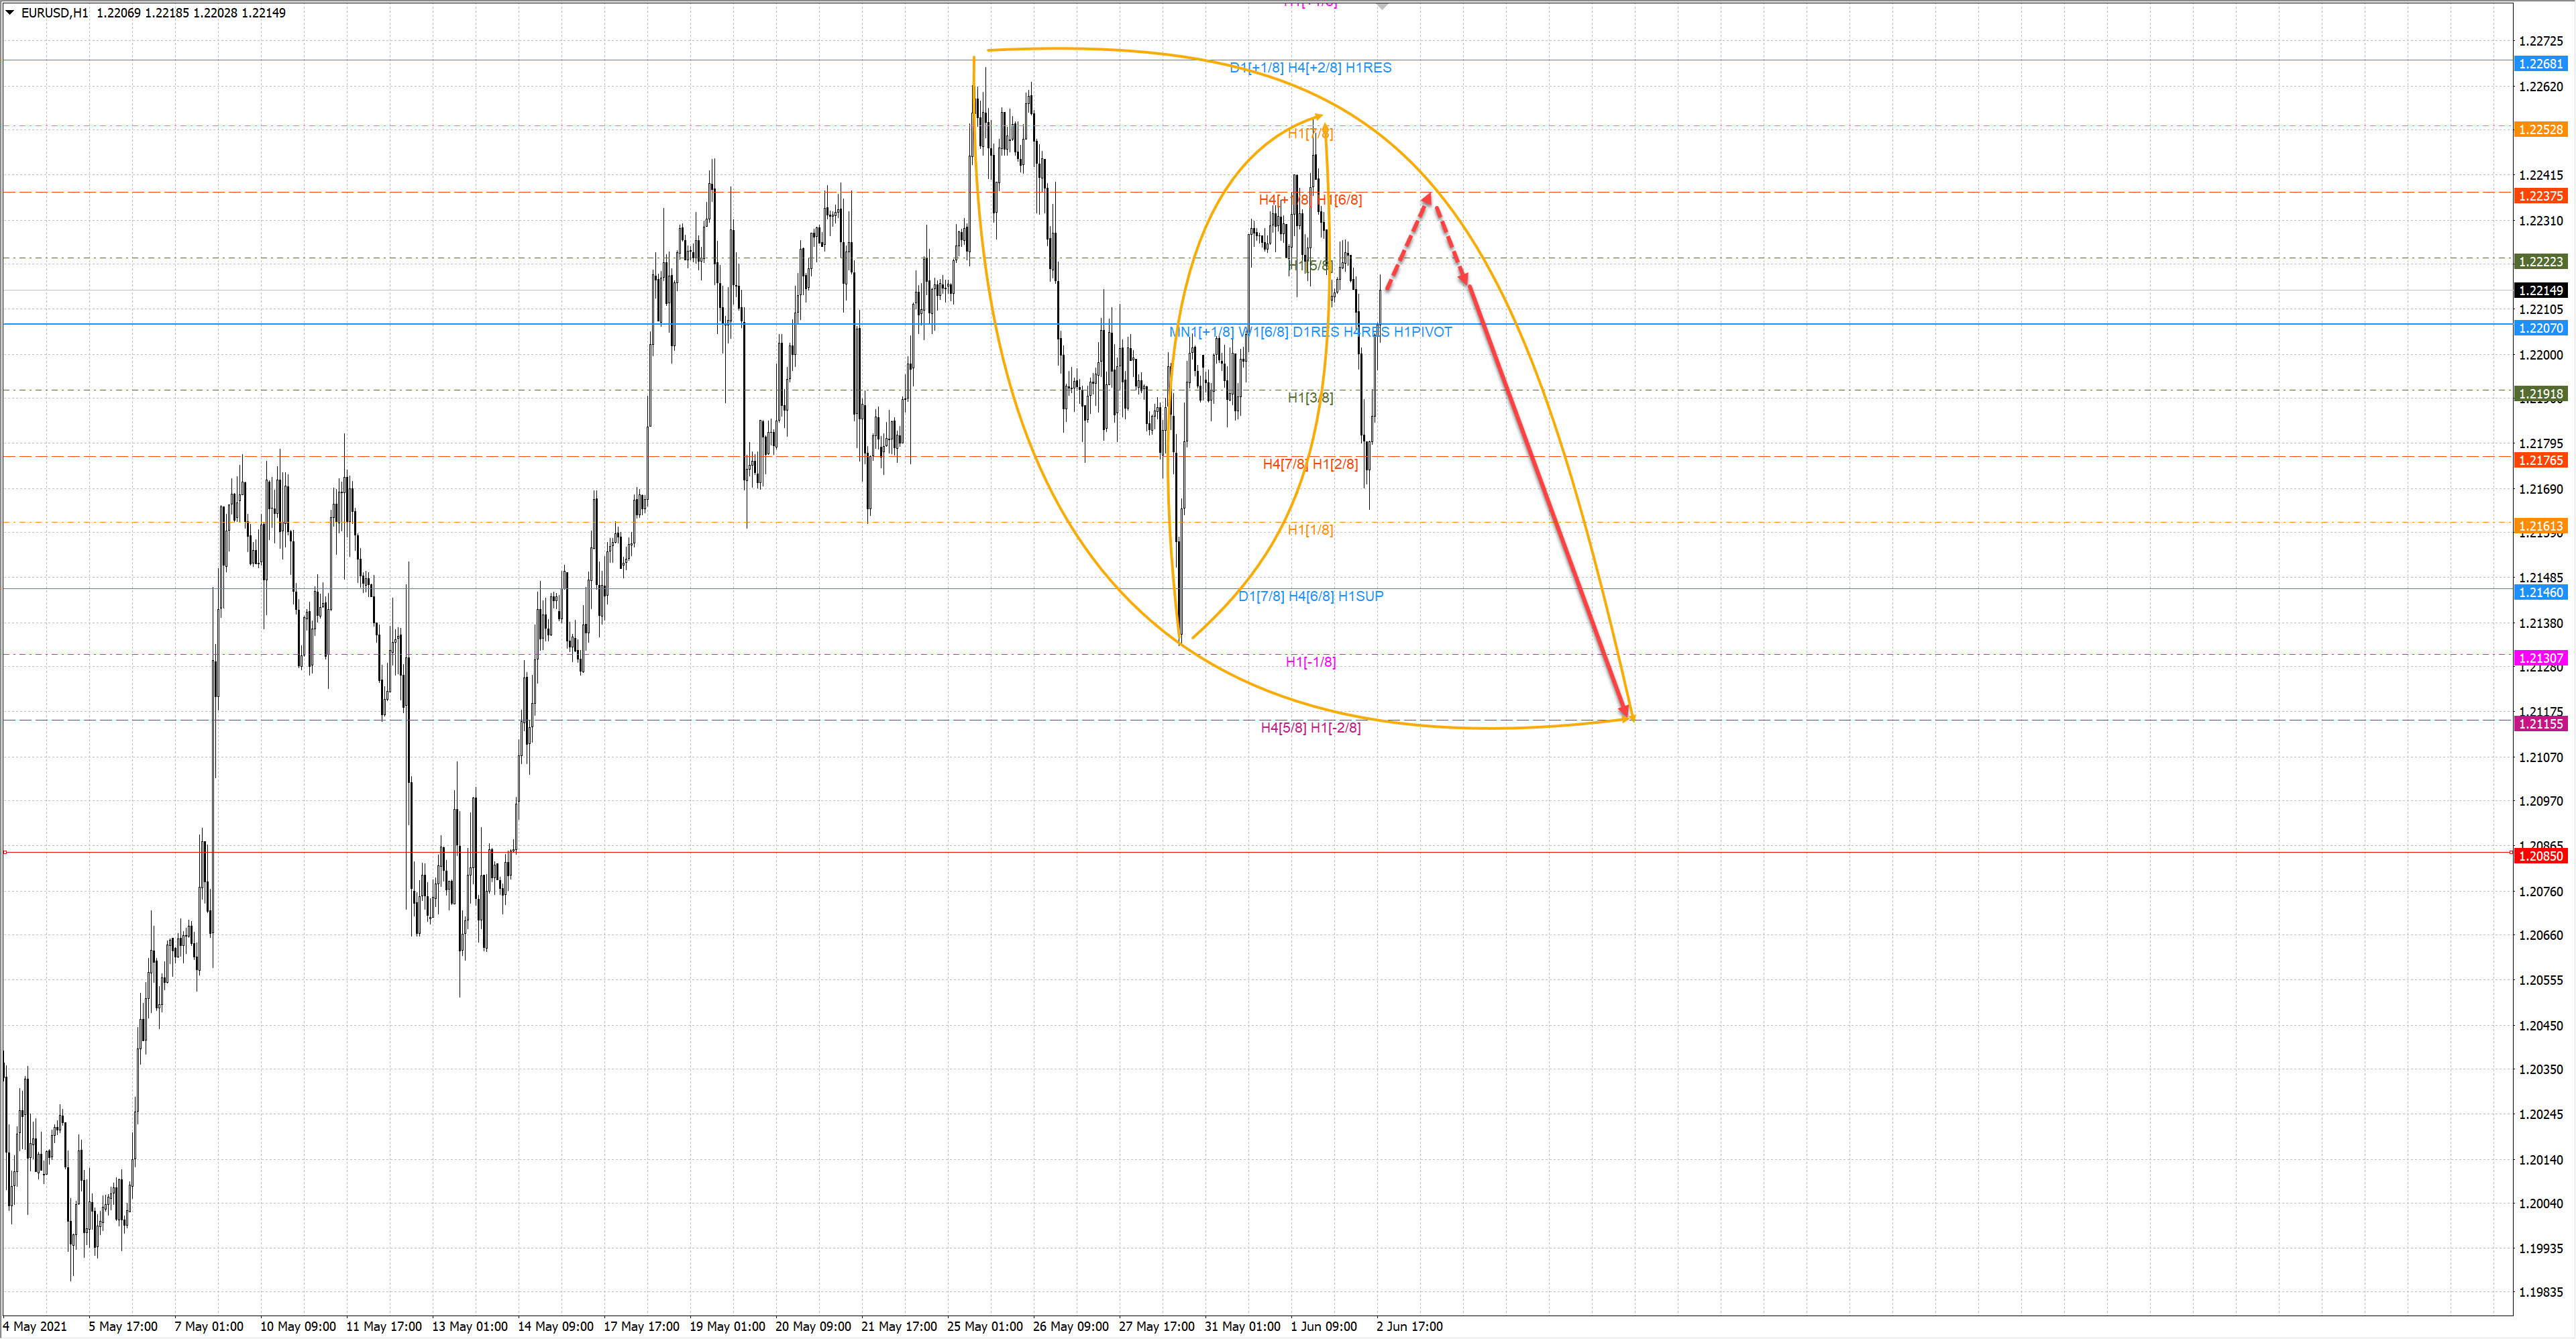Image resolution: width=2576 pixels, height=1339 pixels.
Task: Click the magenta 1.21307 price tag
Action: (x=2540, y=658)
